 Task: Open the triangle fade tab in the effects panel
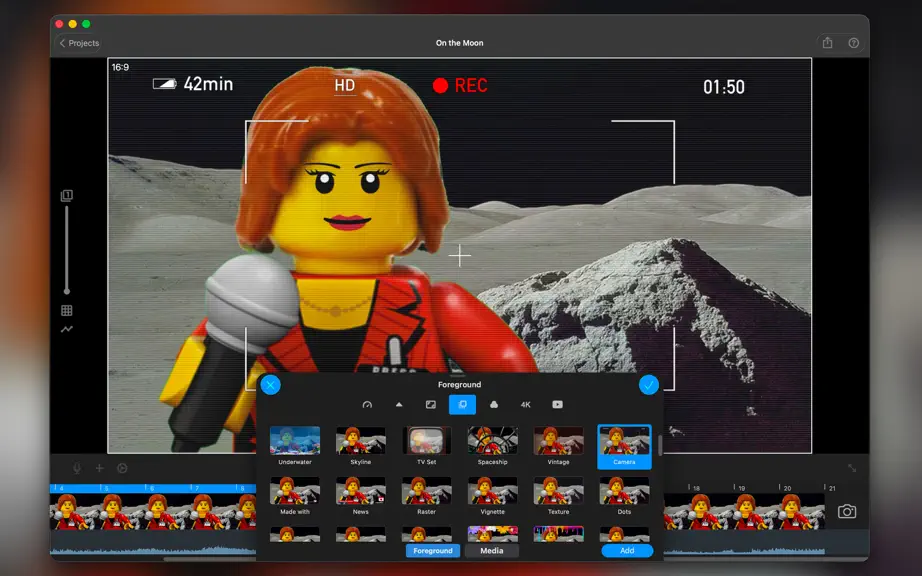coord(399,404)
